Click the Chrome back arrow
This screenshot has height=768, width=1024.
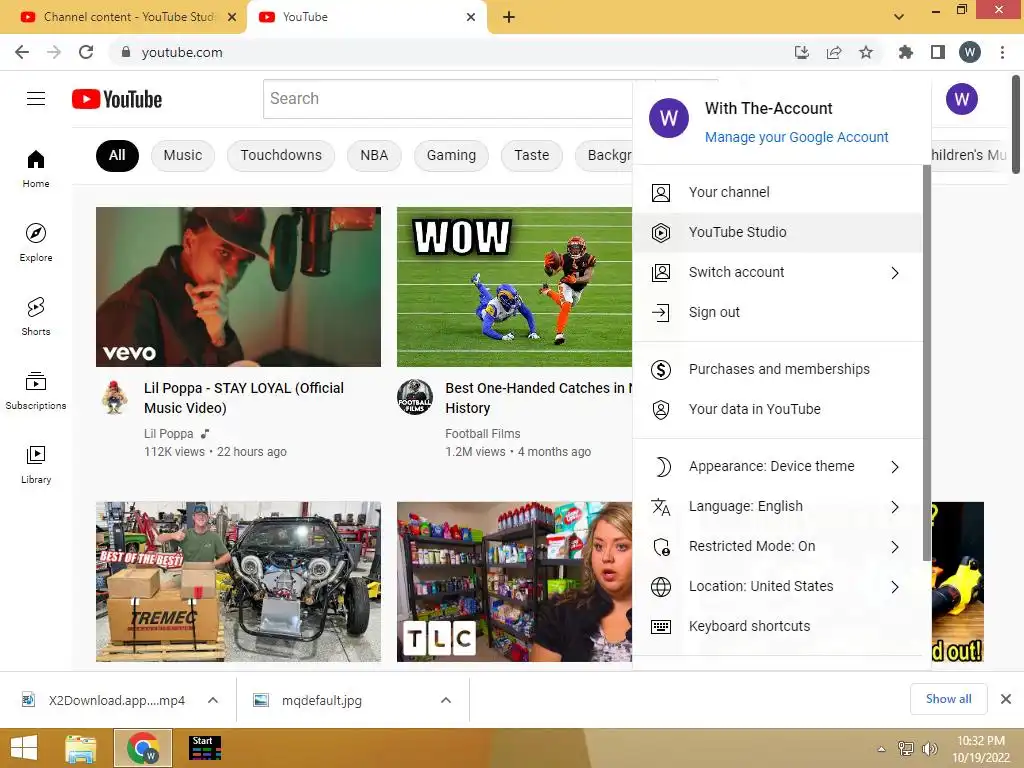coord(22,52)
